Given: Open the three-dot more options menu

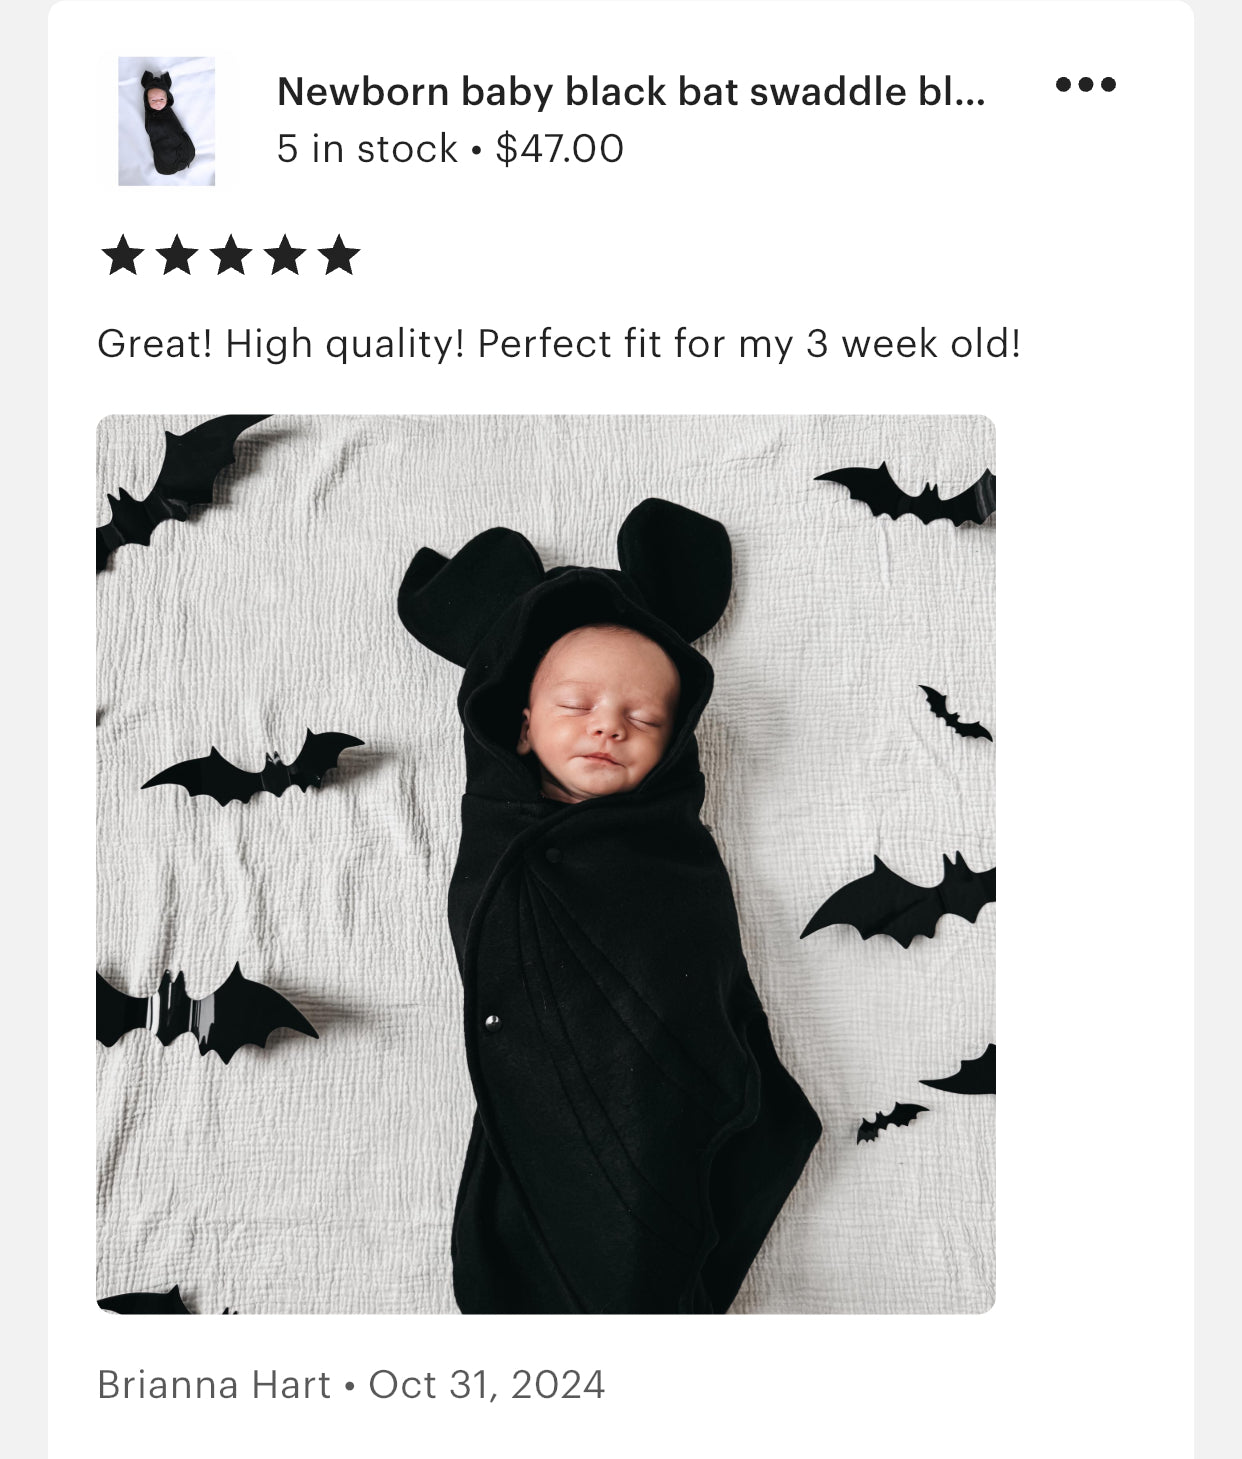Looking at the screenshot, I should [x=1085, y=85].
